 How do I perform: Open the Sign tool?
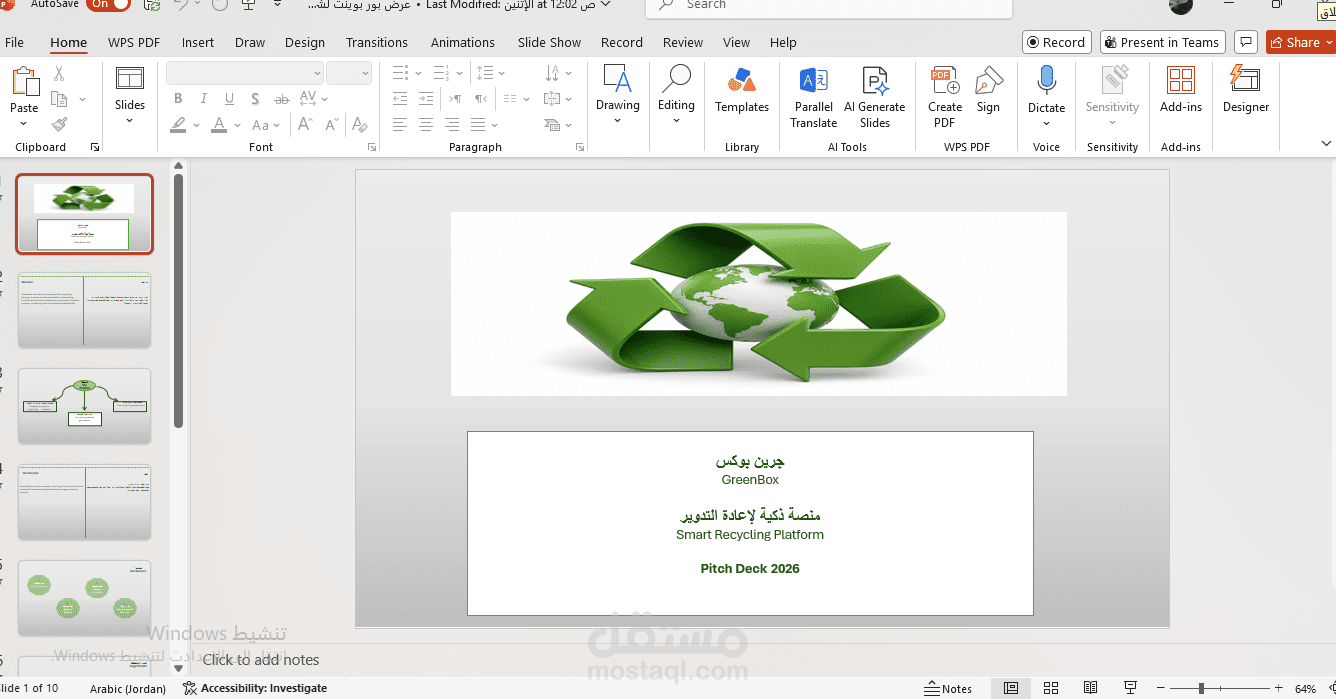[988, 90]
